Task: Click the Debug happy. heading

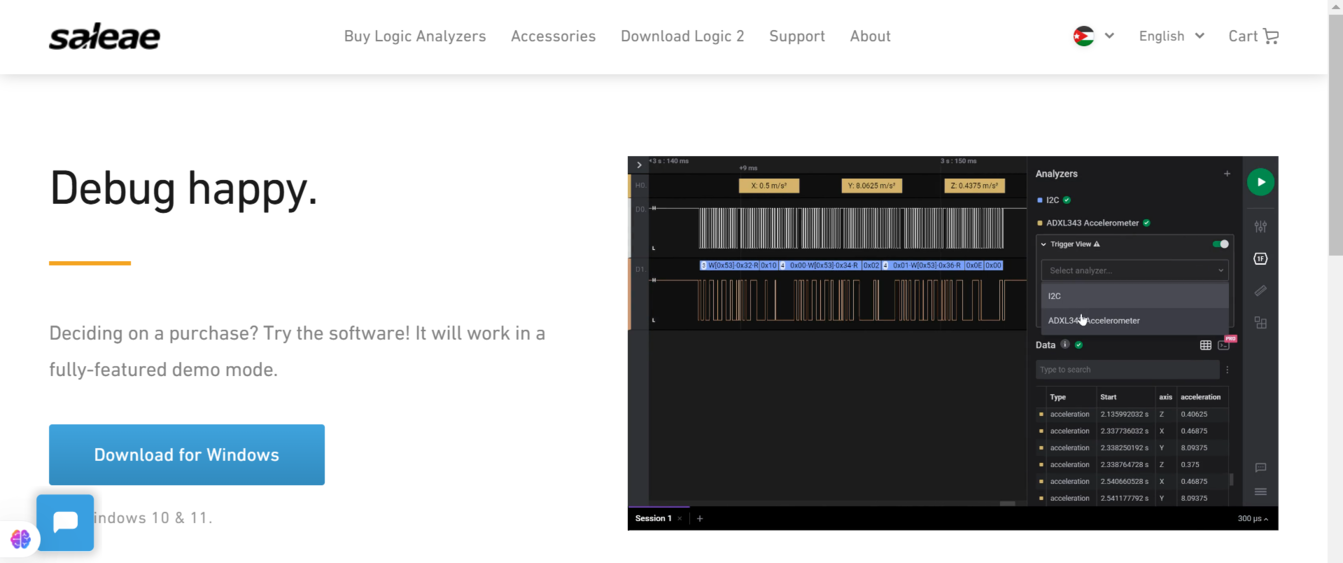Action: (184, 187)
